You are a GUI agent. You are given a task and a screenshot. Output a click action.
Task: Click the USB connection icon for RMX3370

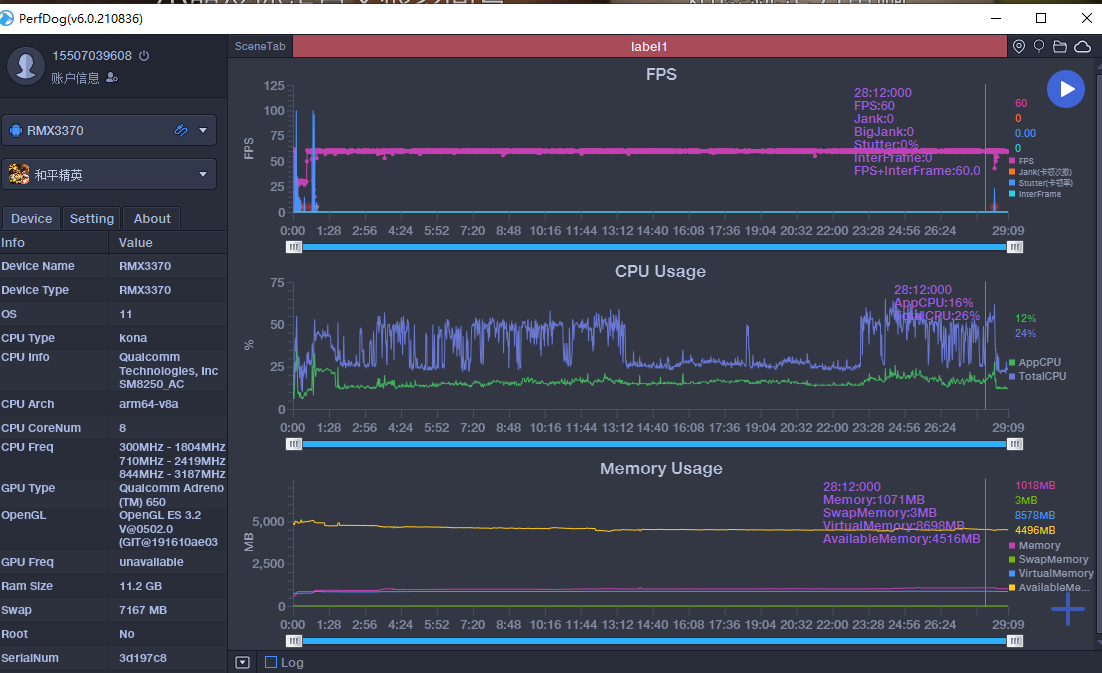point(181,130)
